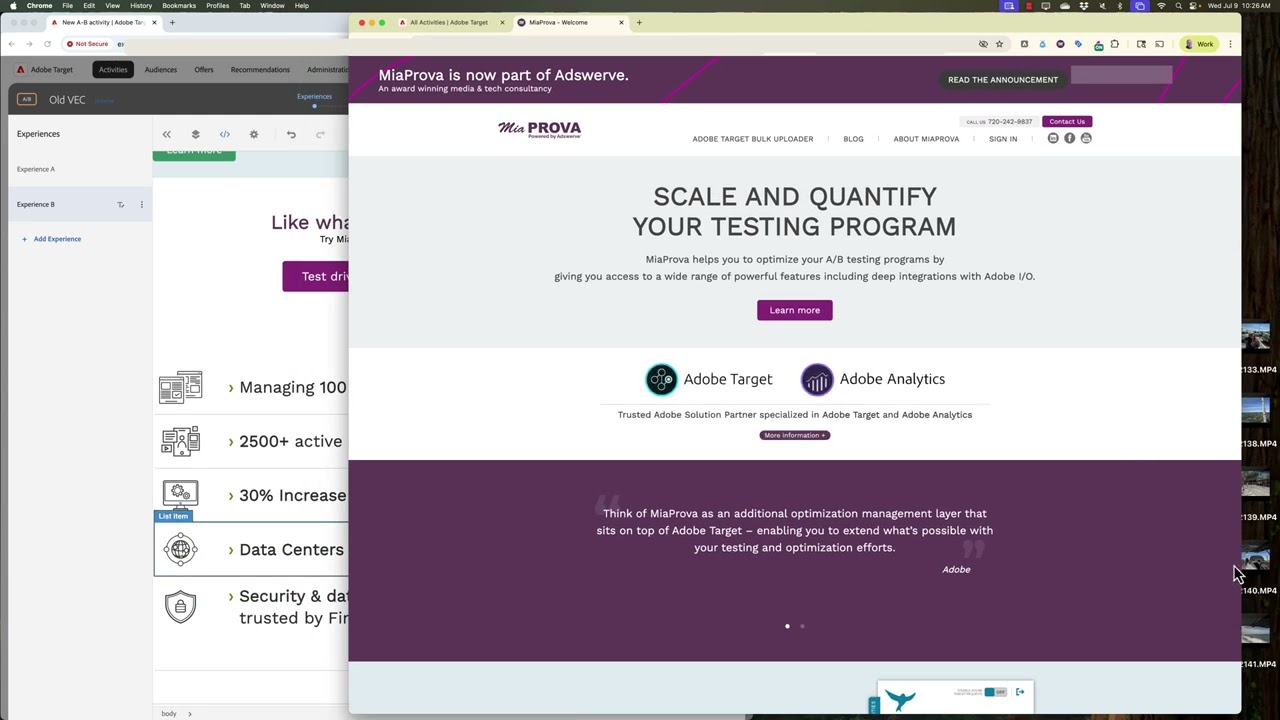Image resolution: width=1280 pixels, height=720 pixels.
Task: Open a new tab in the back Chrome window
Action: coord(172,22)
